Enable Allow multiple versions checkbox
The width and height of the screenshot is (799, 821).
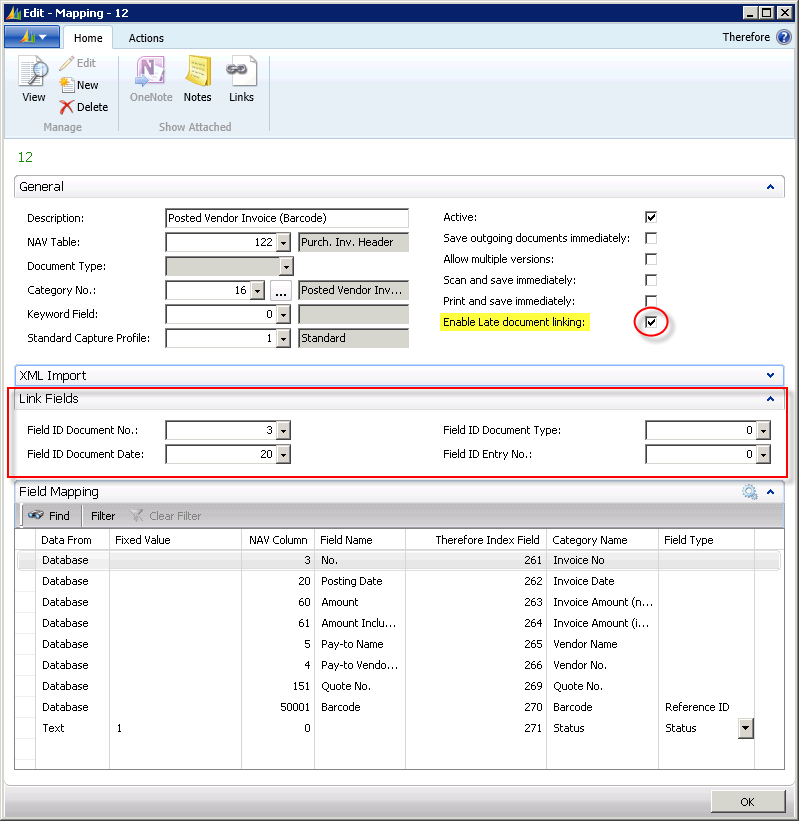651,259
